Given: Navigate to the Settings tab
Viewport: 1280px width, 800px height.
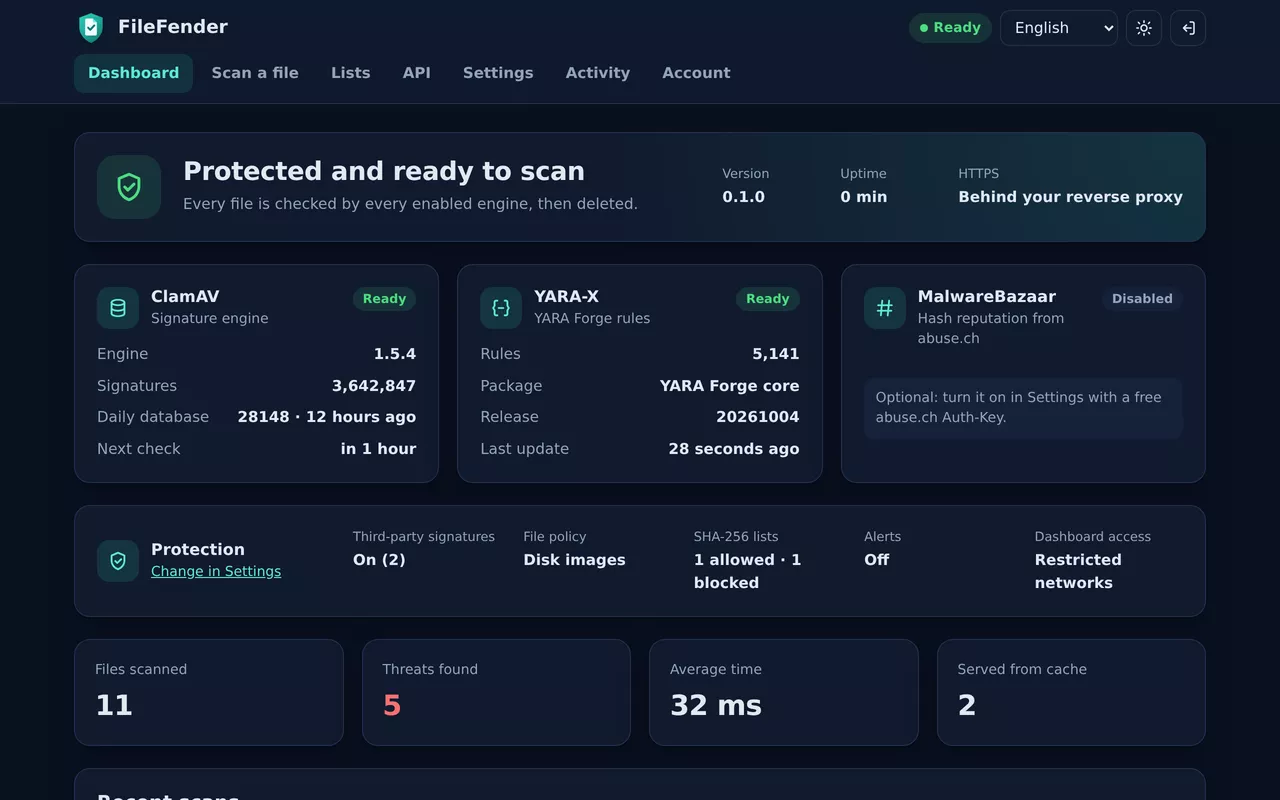Looking at the screenshot, I should click(x=498, y=73).
